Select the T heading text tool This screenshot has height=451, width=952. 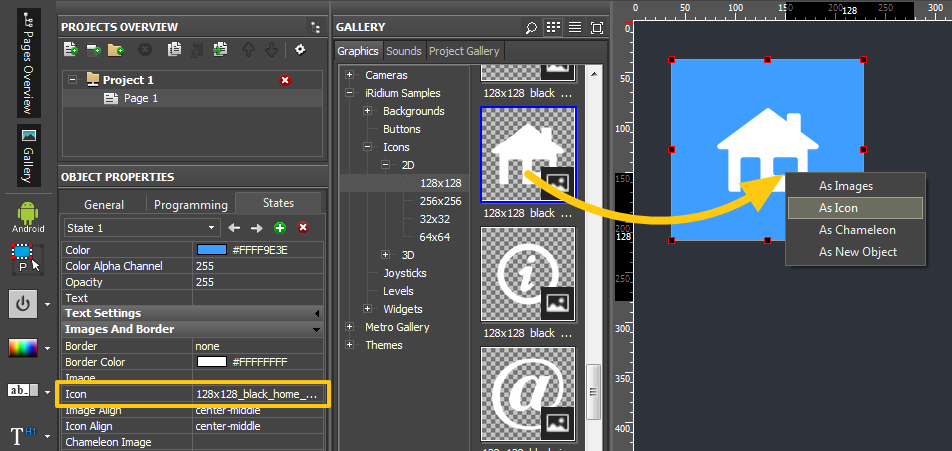point(23,436)
